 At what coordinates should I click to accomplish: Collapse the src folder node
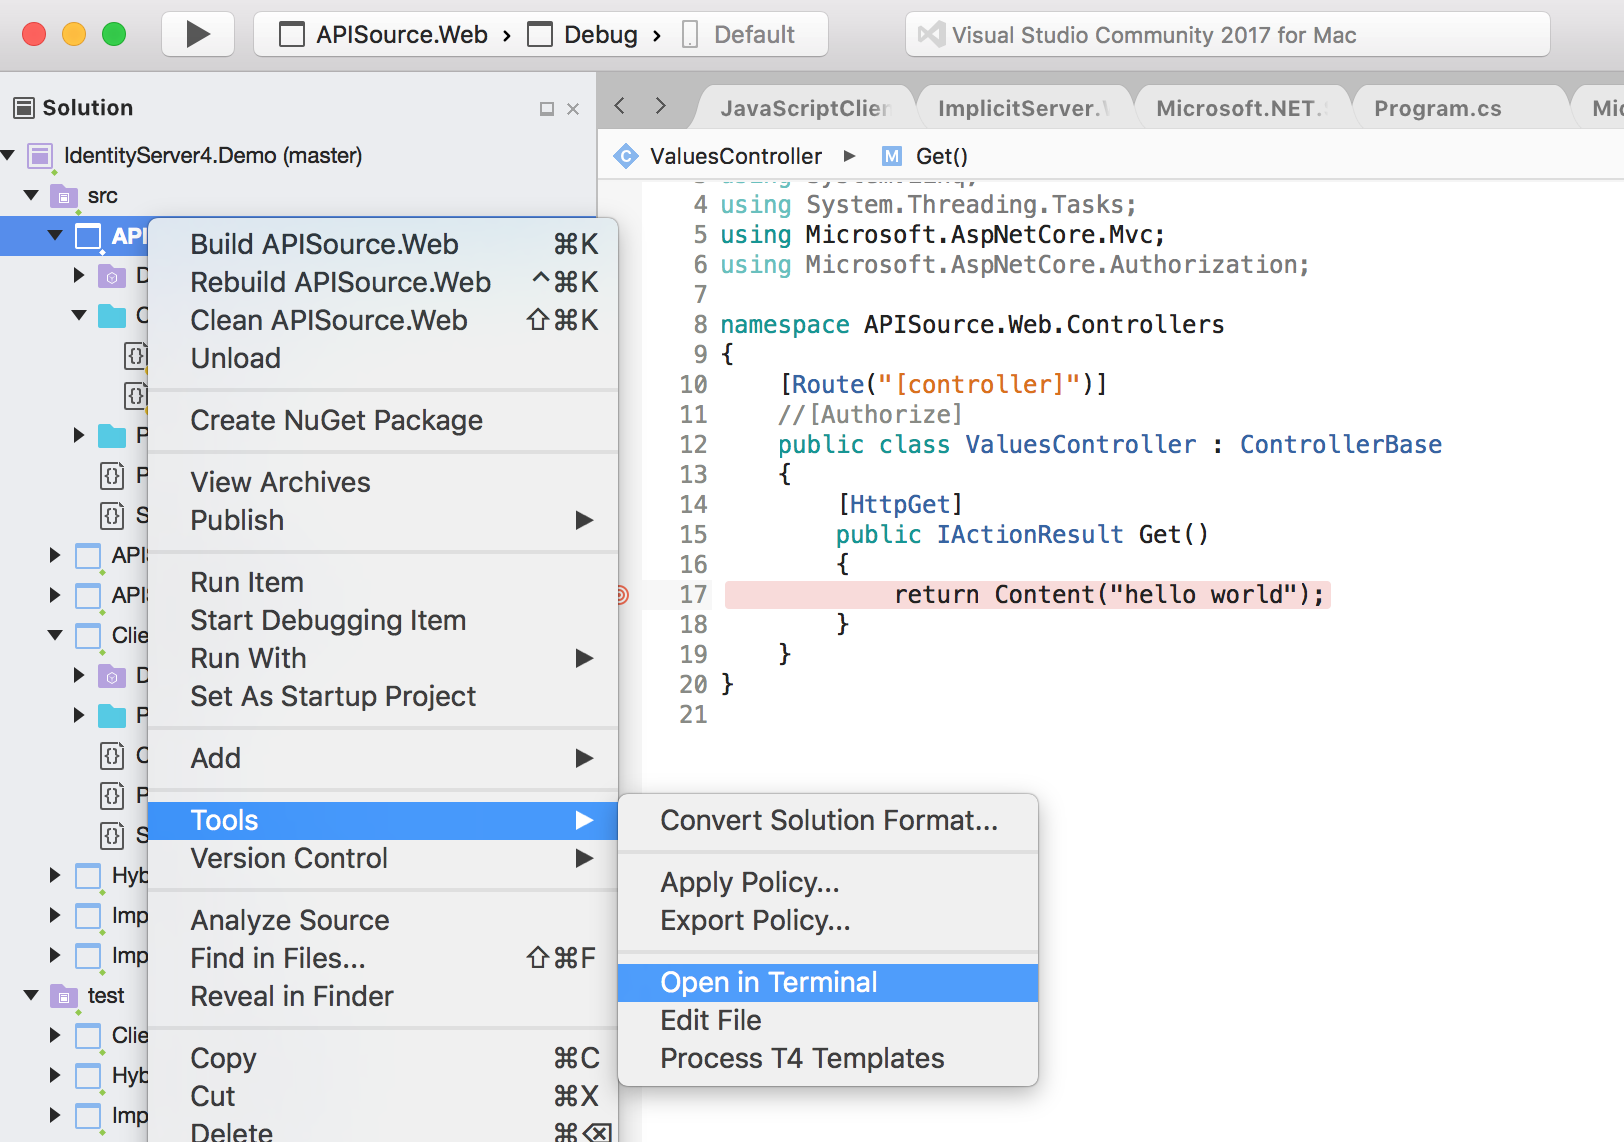coord(31,195)
